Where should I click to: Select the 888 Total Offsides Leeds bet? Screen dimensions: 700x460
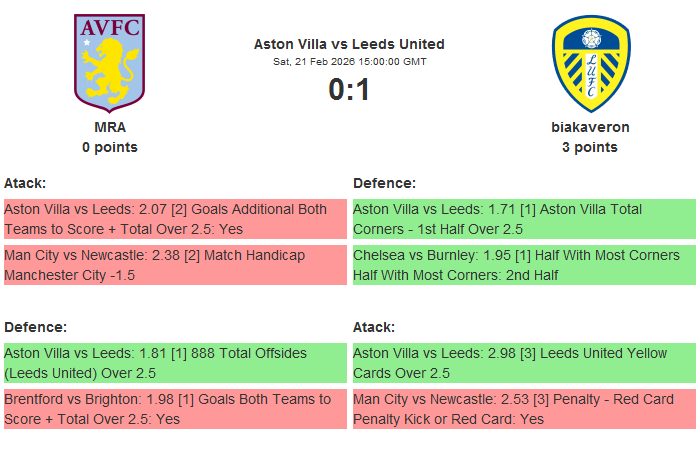tap(174, 363)
